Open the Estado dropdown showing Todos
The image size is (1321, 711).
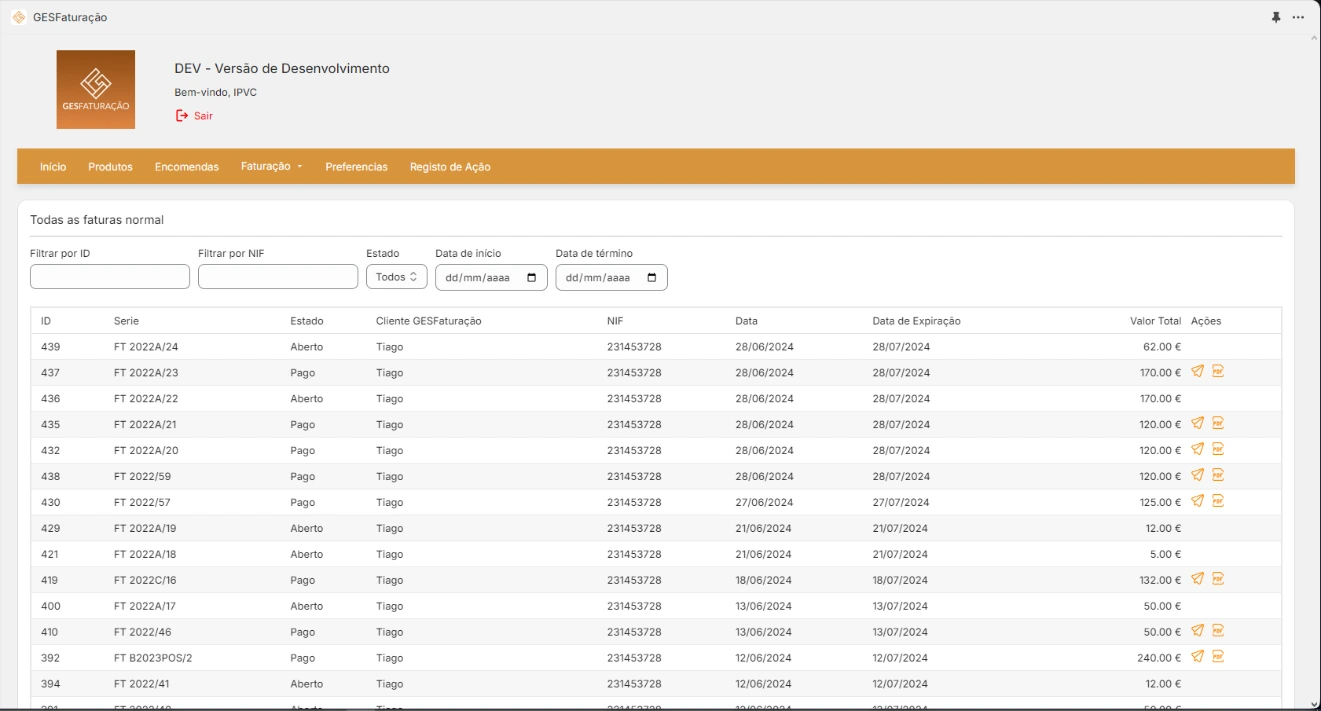click(x=396, y=277)
